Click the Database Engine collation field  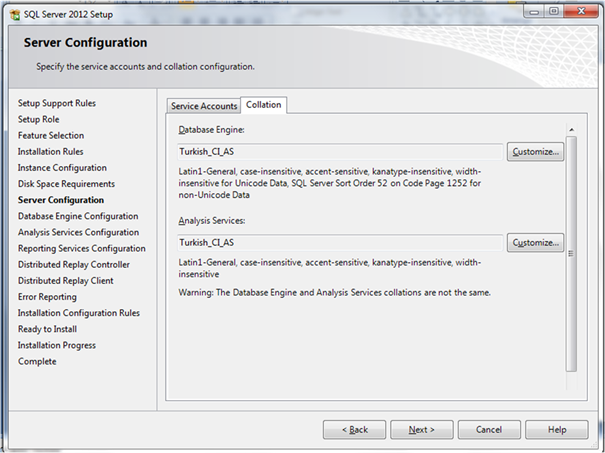tap(340, 152)
